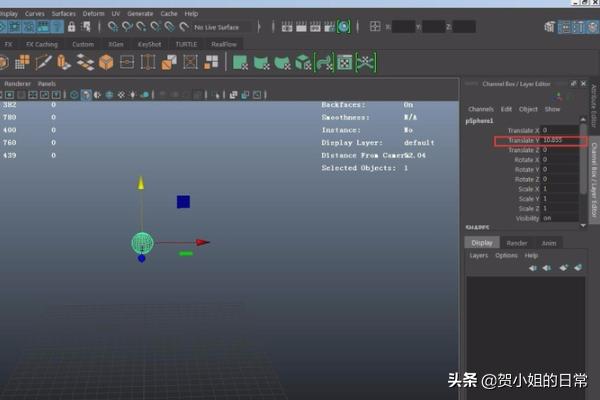Click the pencil on plane shelf icon
The image size is (600, 400).
click(43, 62)
